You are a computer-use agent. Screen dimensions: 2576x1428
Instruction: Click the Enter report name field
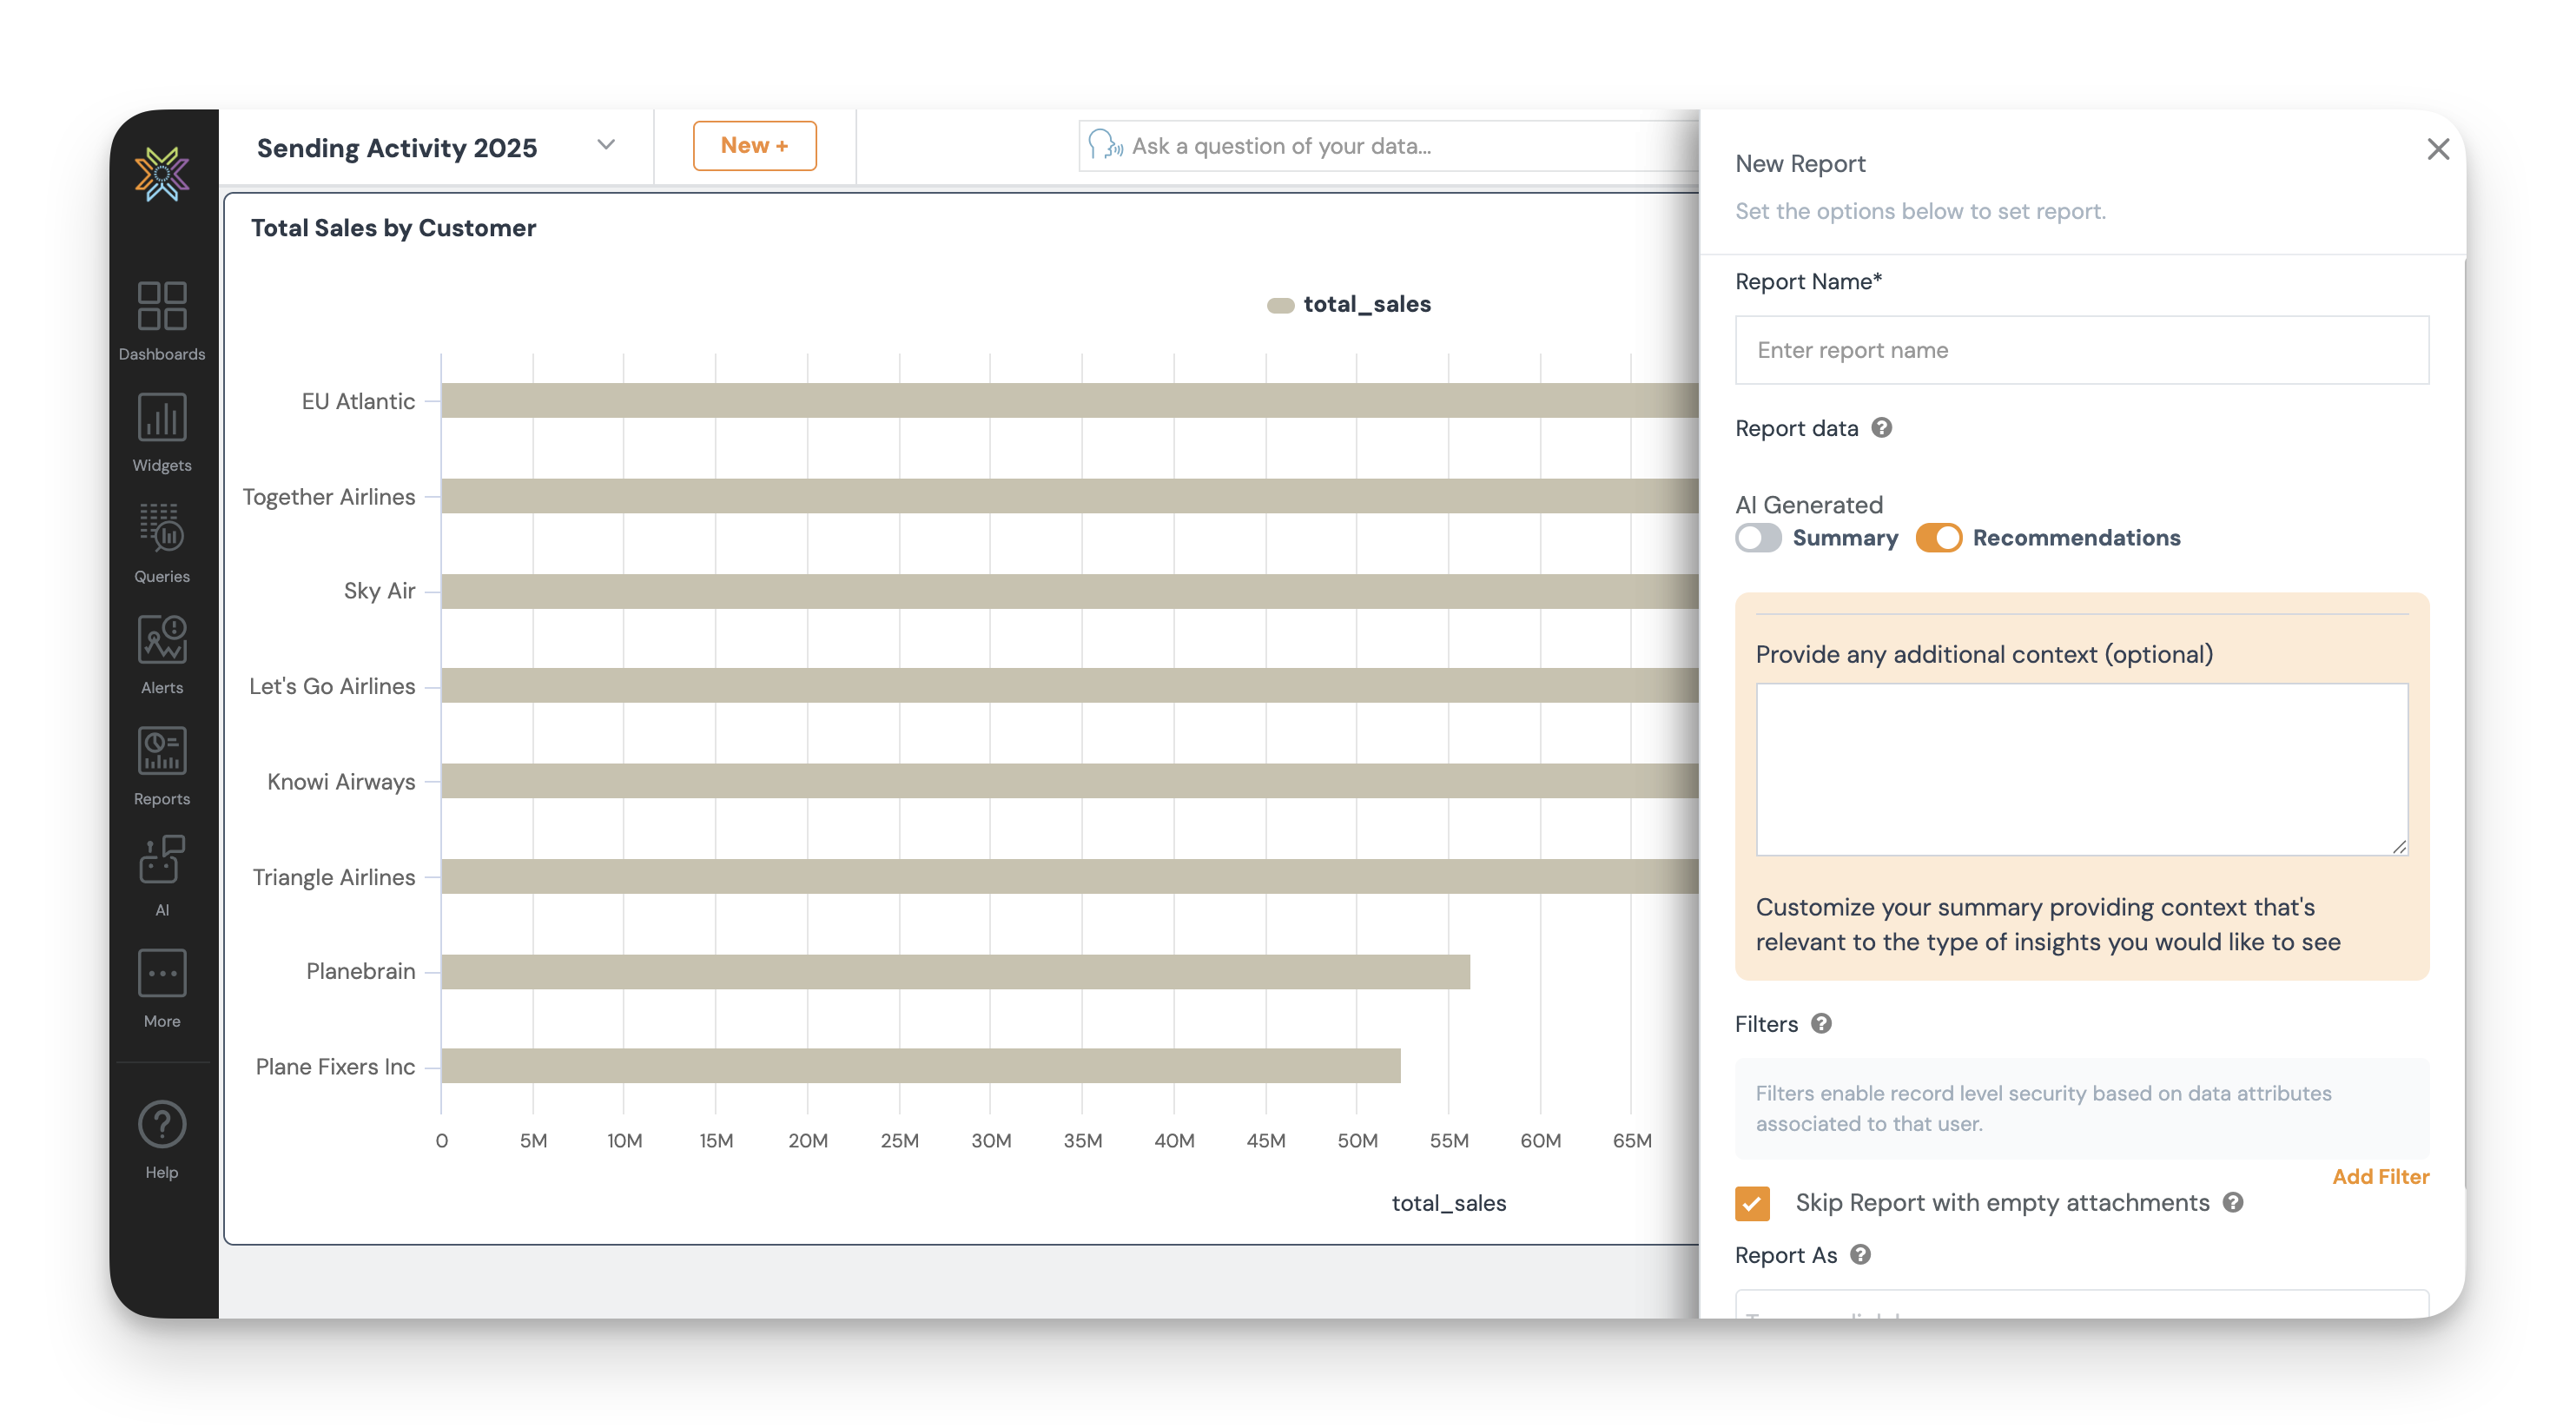pyautogui.click(x=2081, y=350)
